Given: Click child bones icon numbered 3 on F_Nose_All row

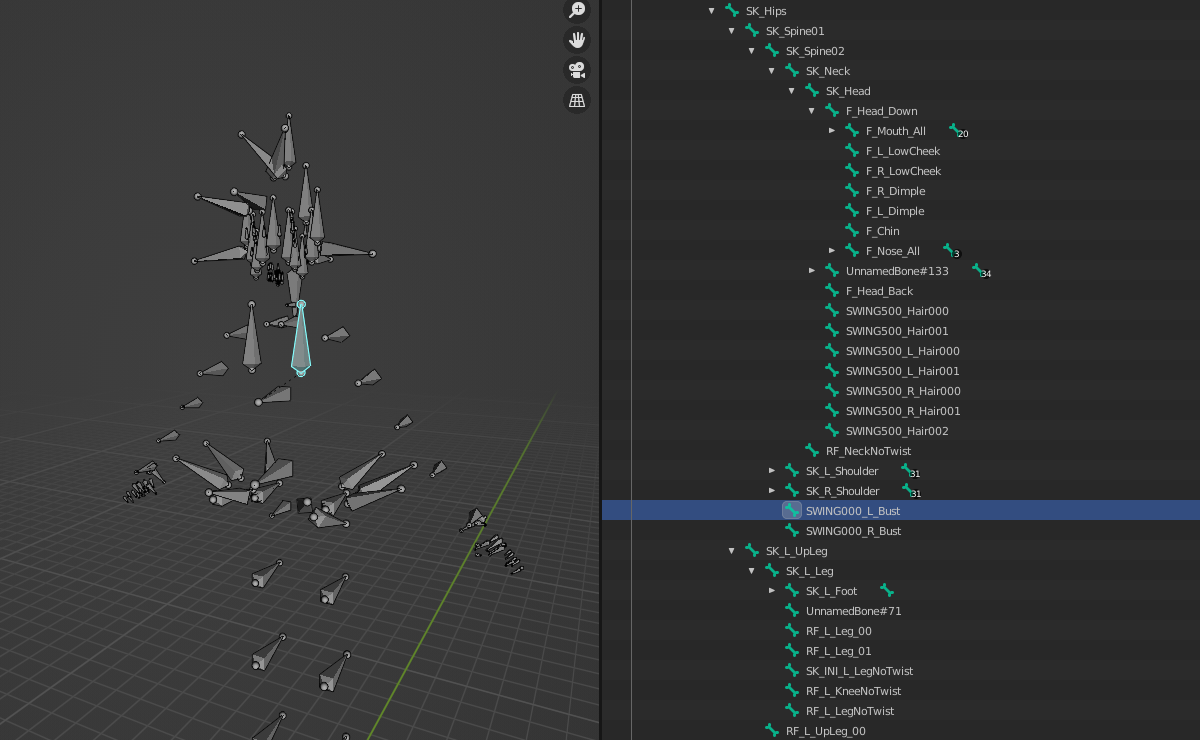Looking at the screenshot, I should [x=950, y=251].
